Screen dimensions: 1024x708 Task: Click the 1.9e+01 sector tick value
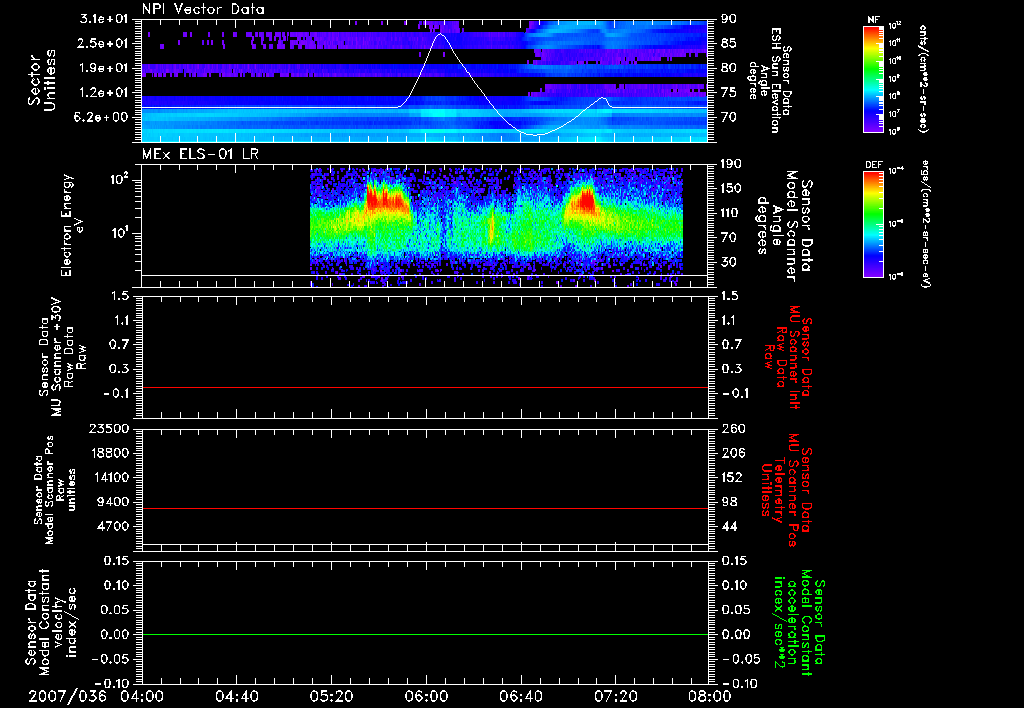pyautogui.click(x=104, y=68)
